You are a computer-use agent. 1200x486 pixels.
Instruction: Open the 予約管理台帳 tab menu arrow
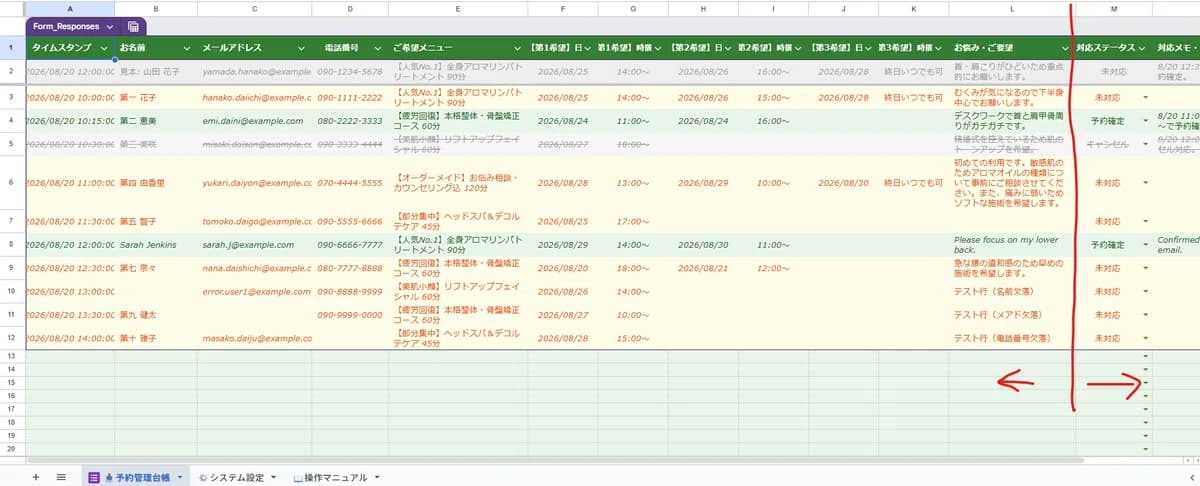(178, 478)
